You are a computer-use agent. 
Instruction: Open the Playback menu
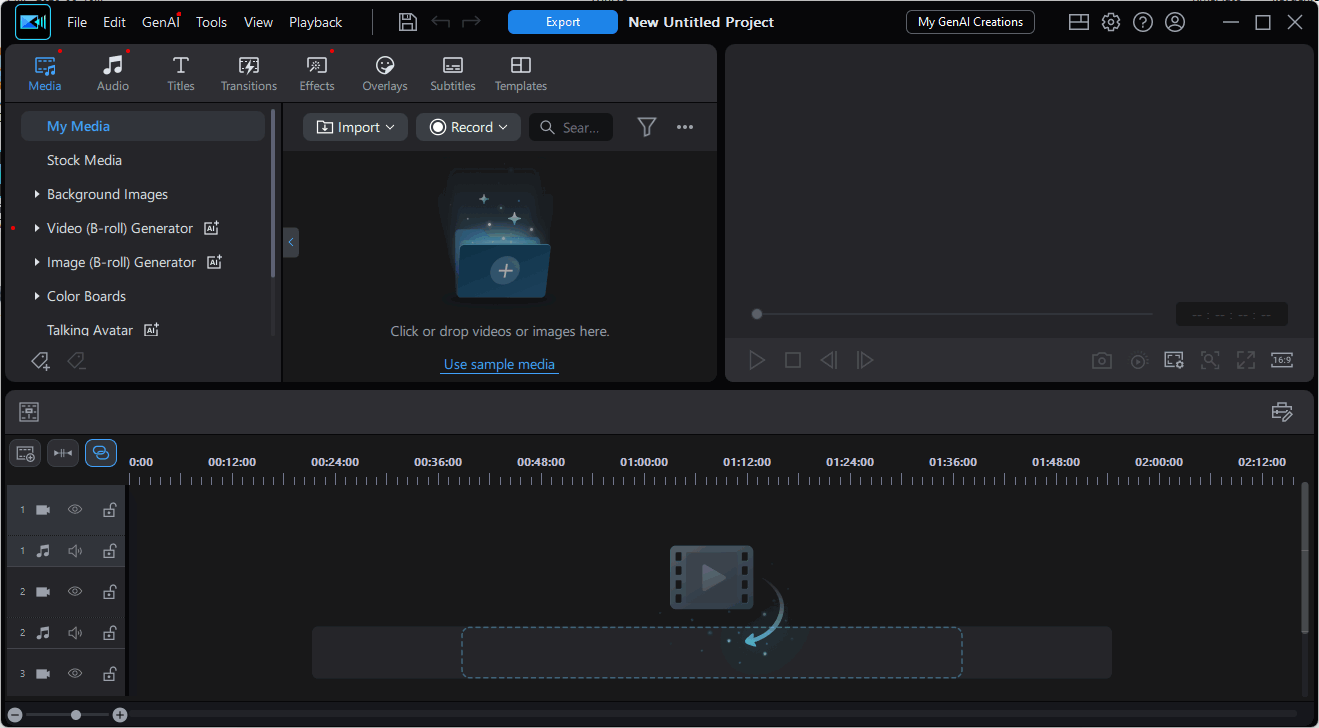[x=315, y=22]
